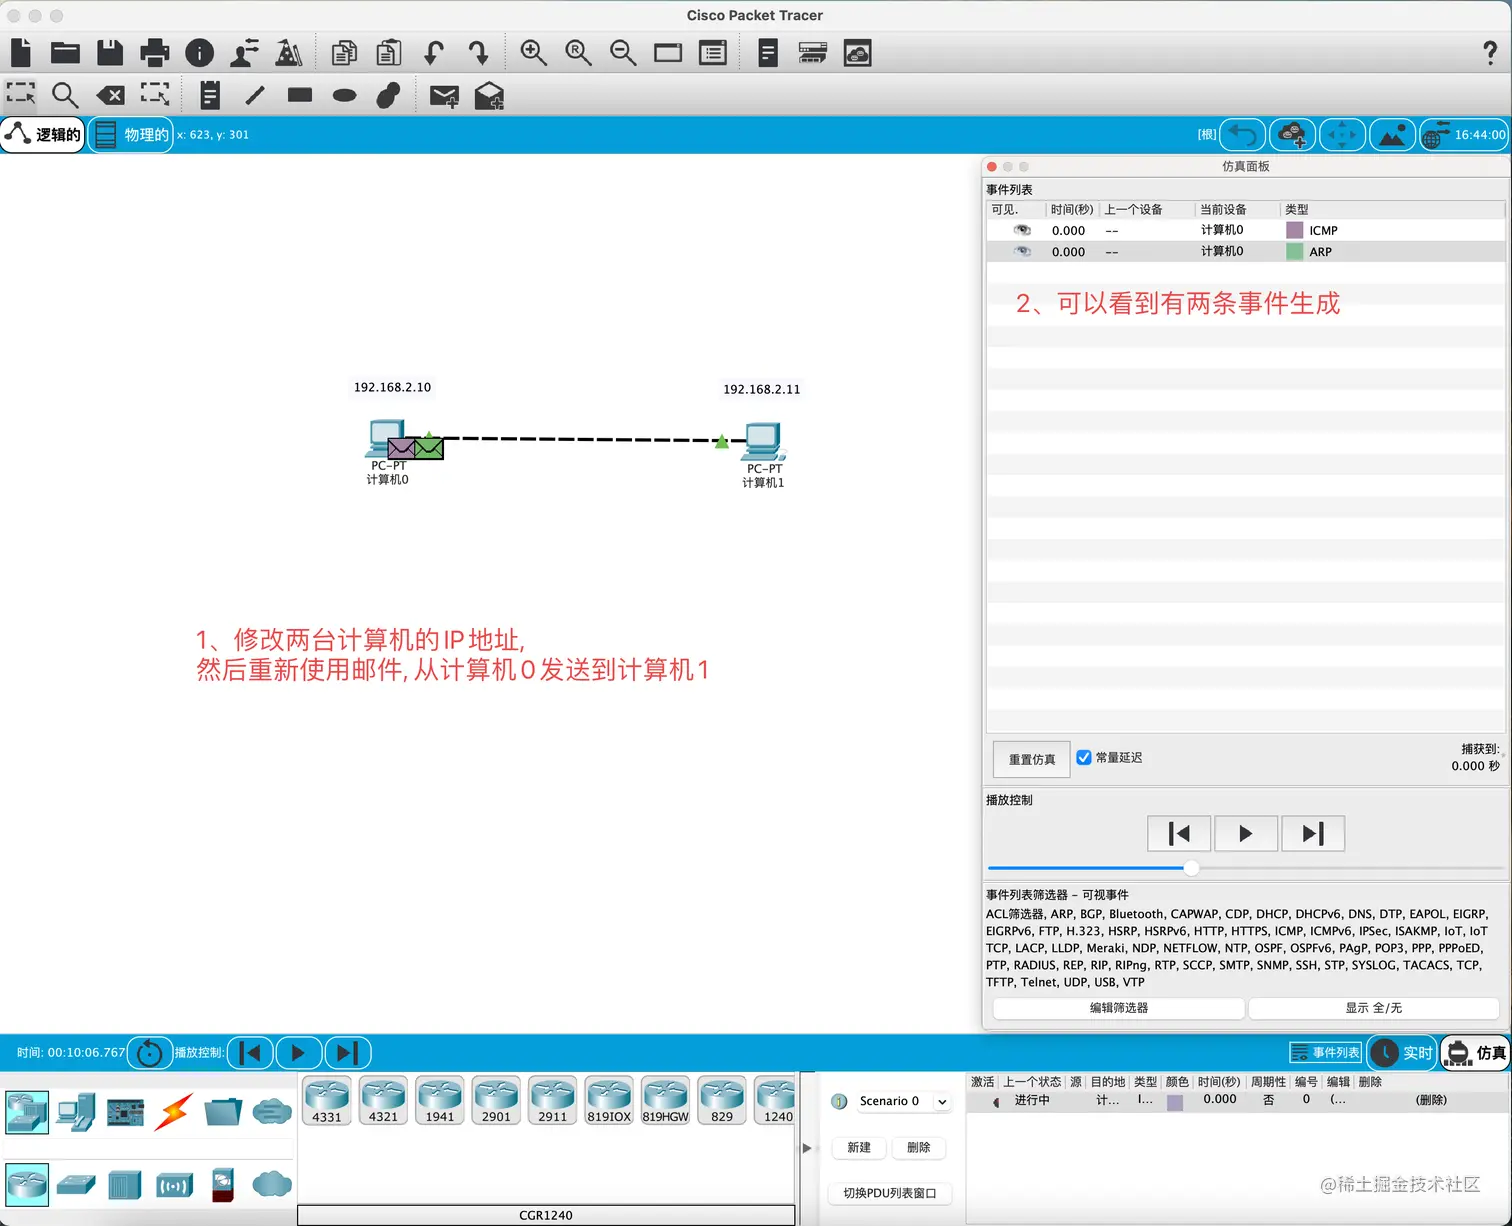1512x1226 pixels.
Task: Switch to the 逻辑的 logical workspace tab
Action: pos(43,134)
